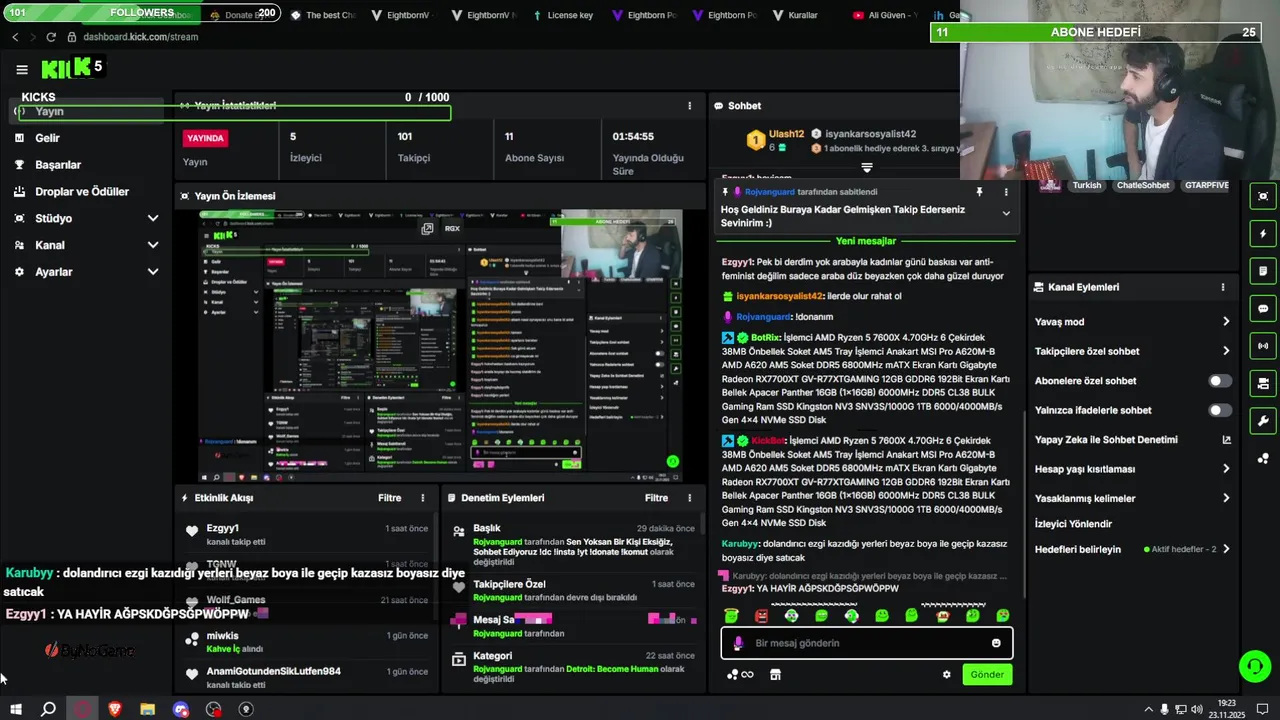Open the emoji picker in the message box
This screenshot has height=720, width=1280.
tap(996, 643)
